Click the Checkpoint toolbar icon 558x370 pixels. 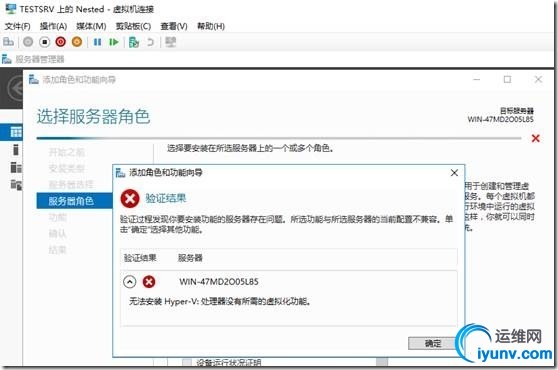coord(134,42)
